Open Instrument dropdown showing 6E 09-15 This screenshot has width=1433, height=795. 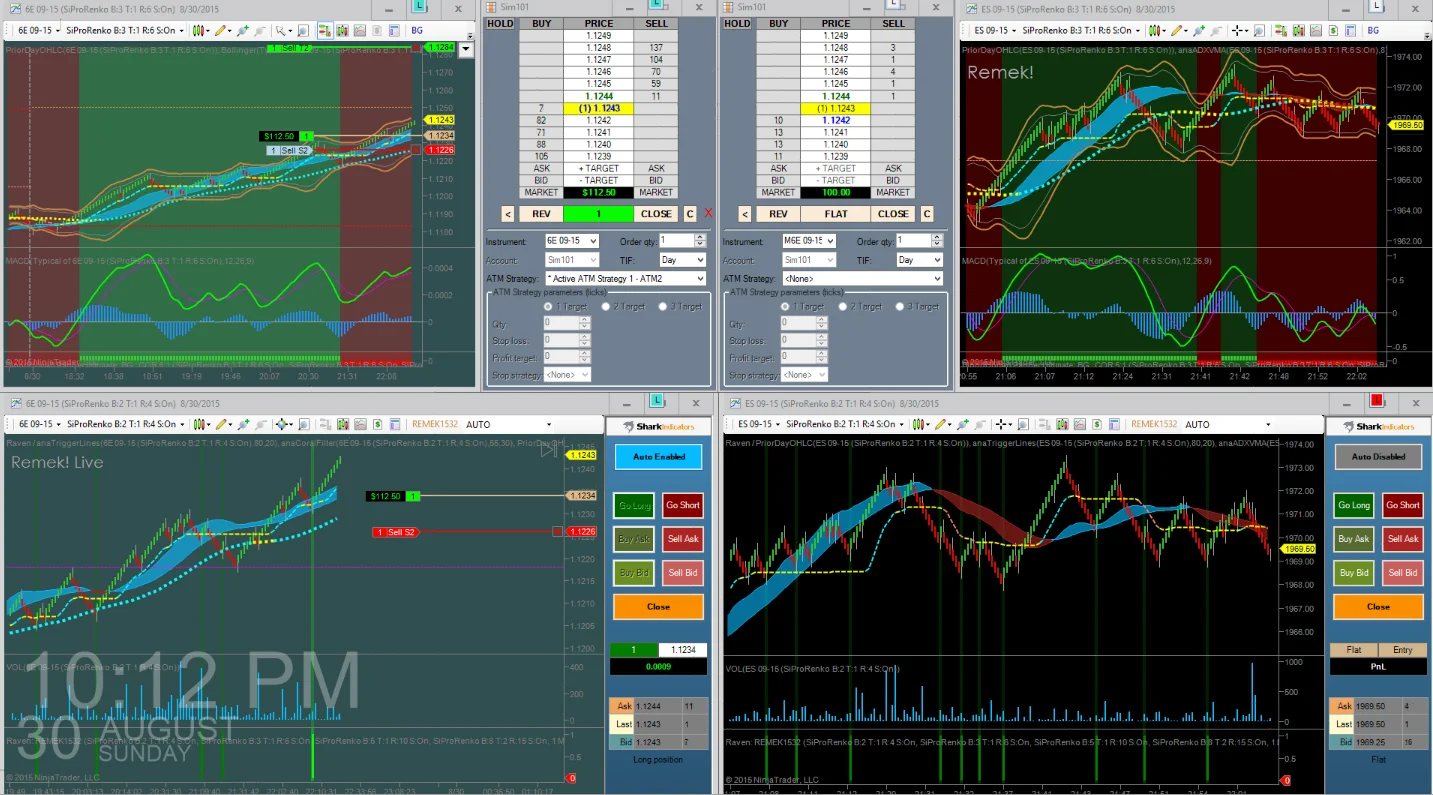pos(572,241)
